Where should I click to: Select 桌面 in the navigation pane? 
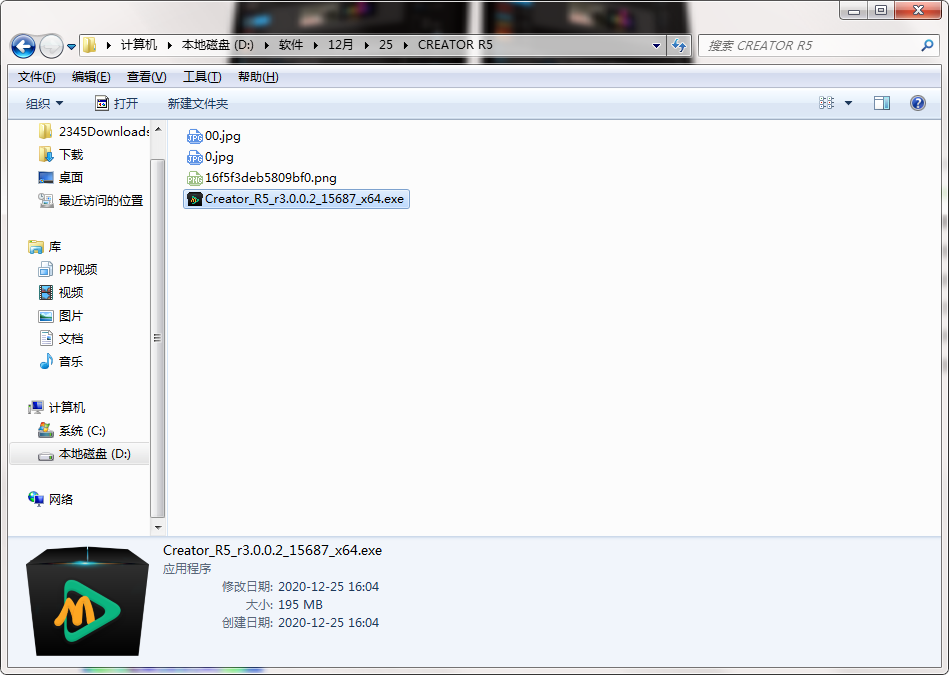[61, 177]
